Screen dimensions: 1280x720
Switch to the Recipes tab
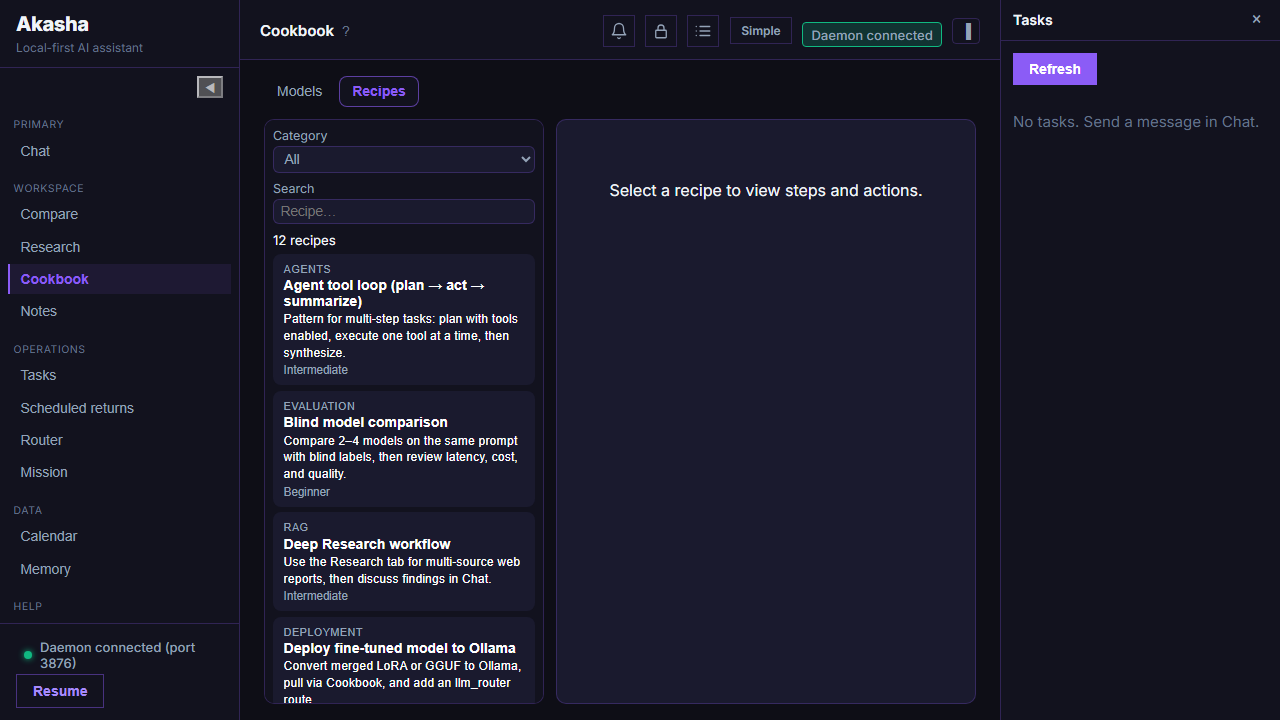click(x=379, y=91)
